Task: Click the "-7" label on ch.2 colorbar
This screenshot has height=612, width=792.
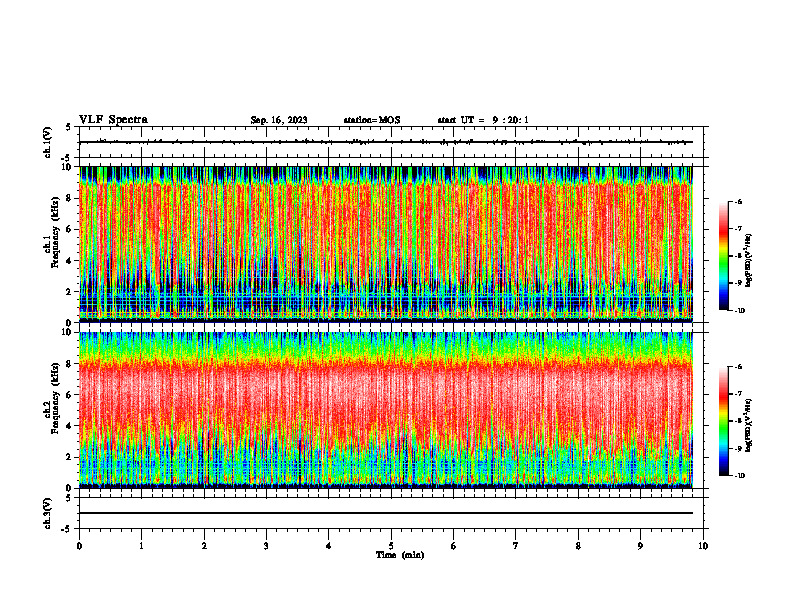Action: click(738, 394)
